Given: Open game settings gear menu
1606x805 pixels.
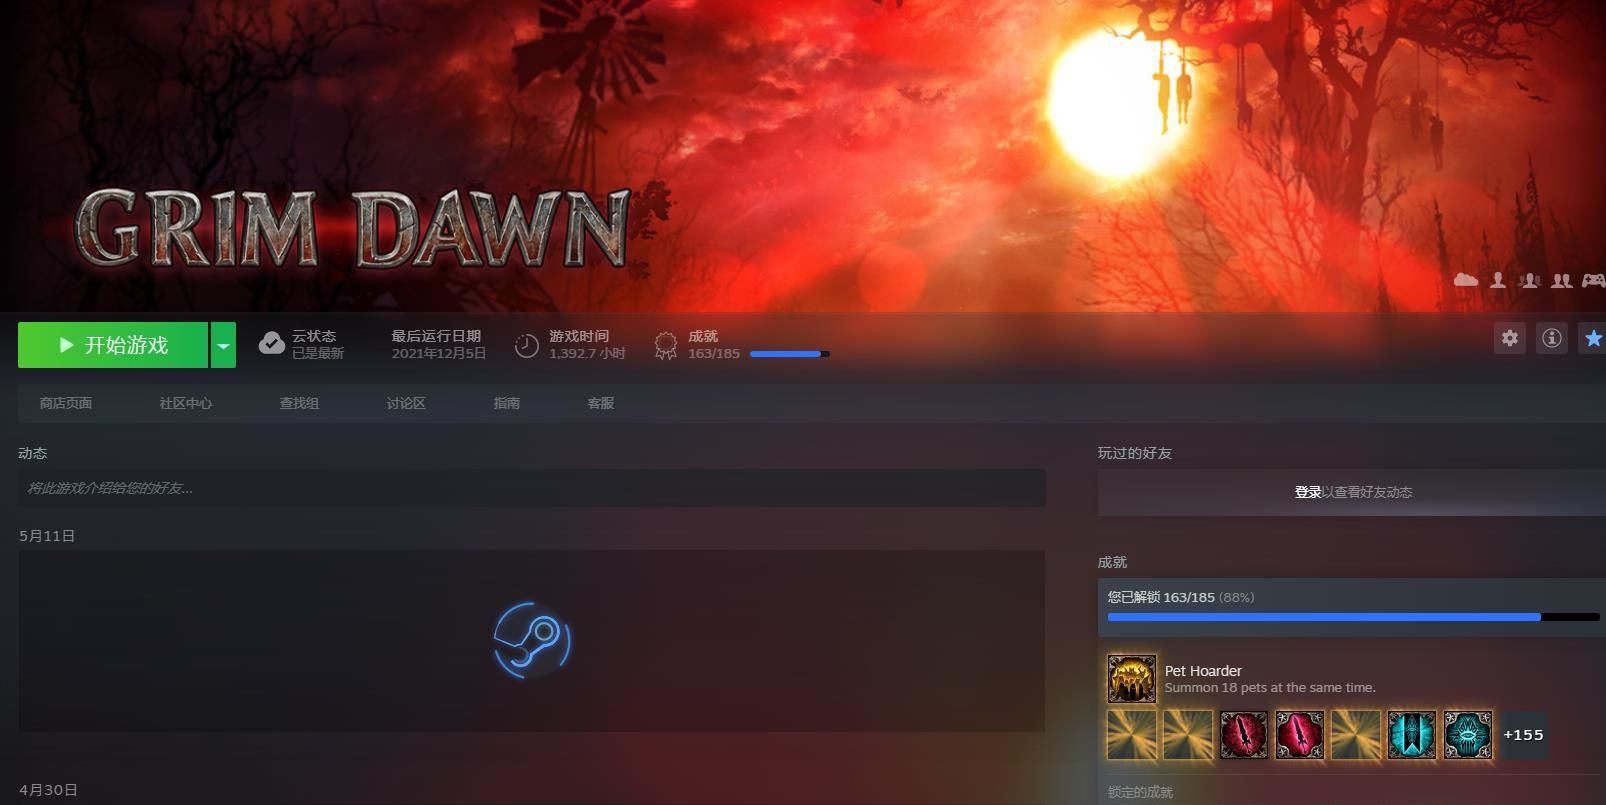Looking at the screenshot, I should click(1510, 338).
